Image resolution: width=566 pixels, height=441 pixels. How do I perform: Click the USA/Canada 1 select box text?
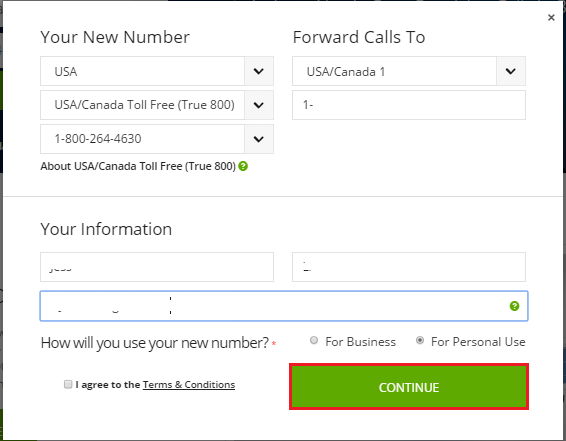tap(345, 72)
